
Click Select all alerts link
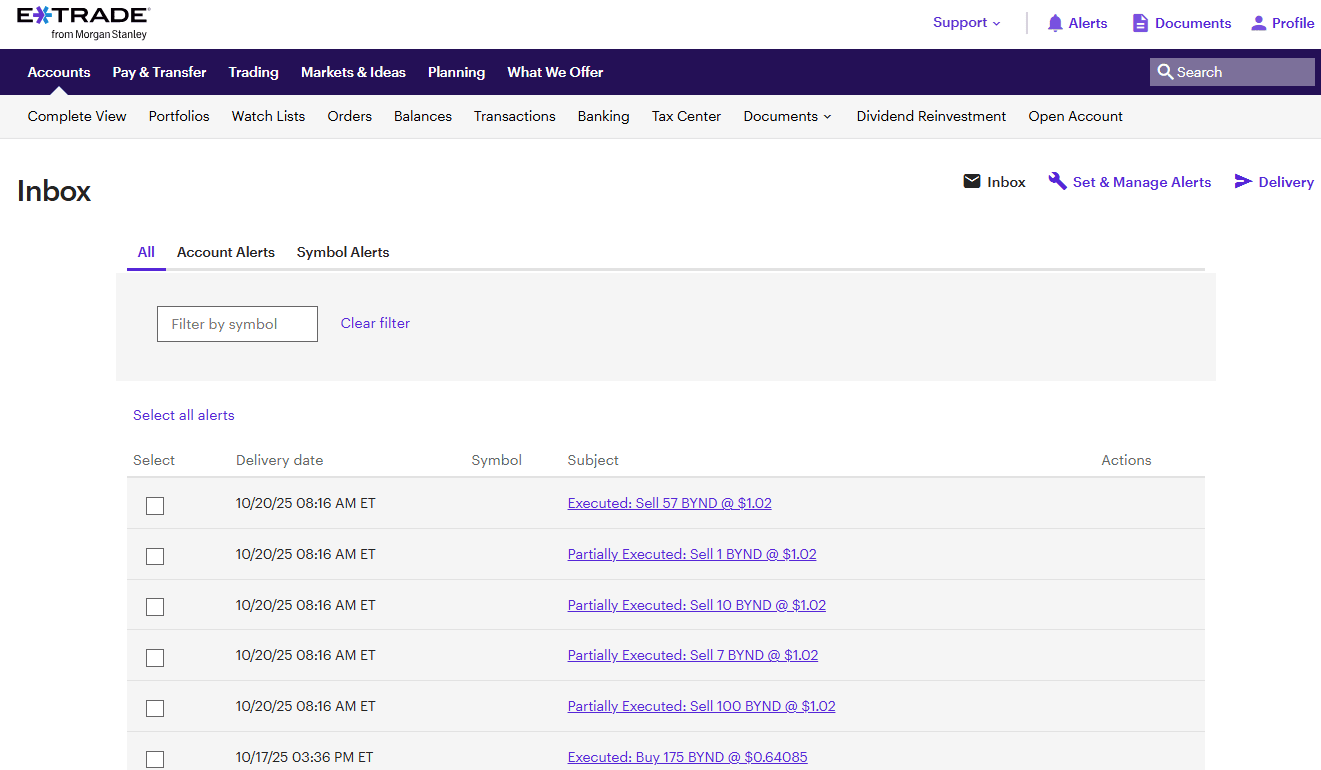tap(184, 415)
